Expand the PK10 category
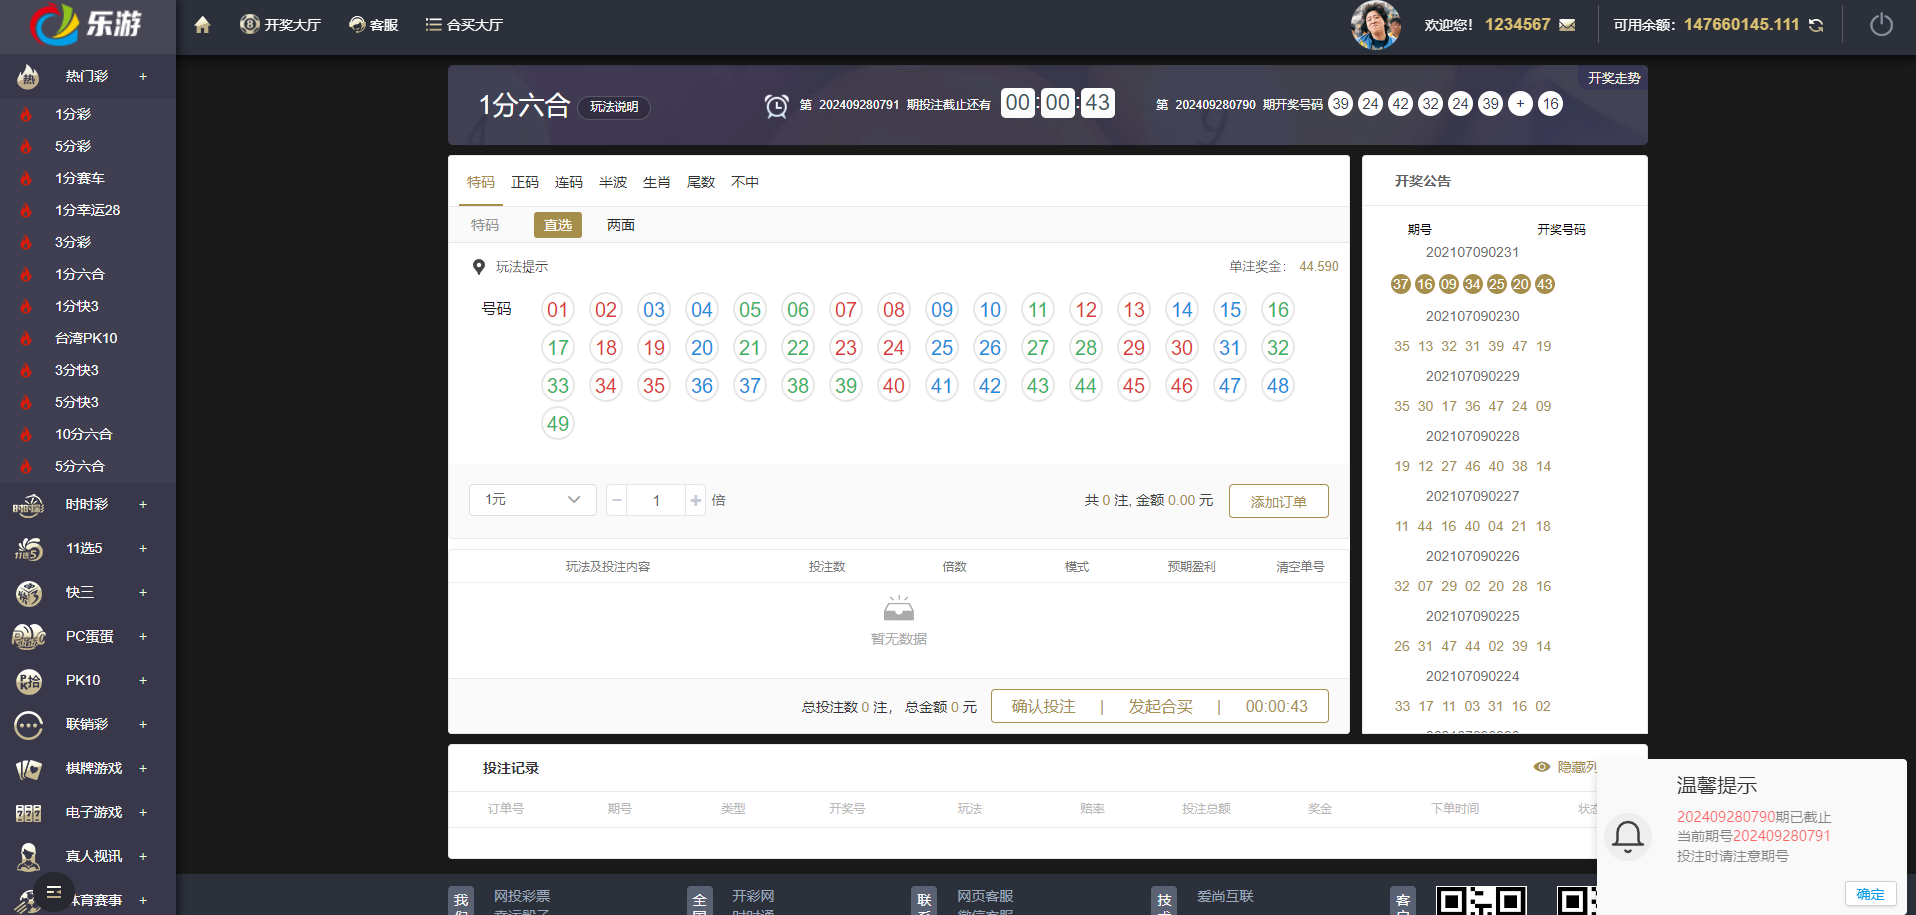This screenshot has width=1916, height=915. [x=143, y=680]
